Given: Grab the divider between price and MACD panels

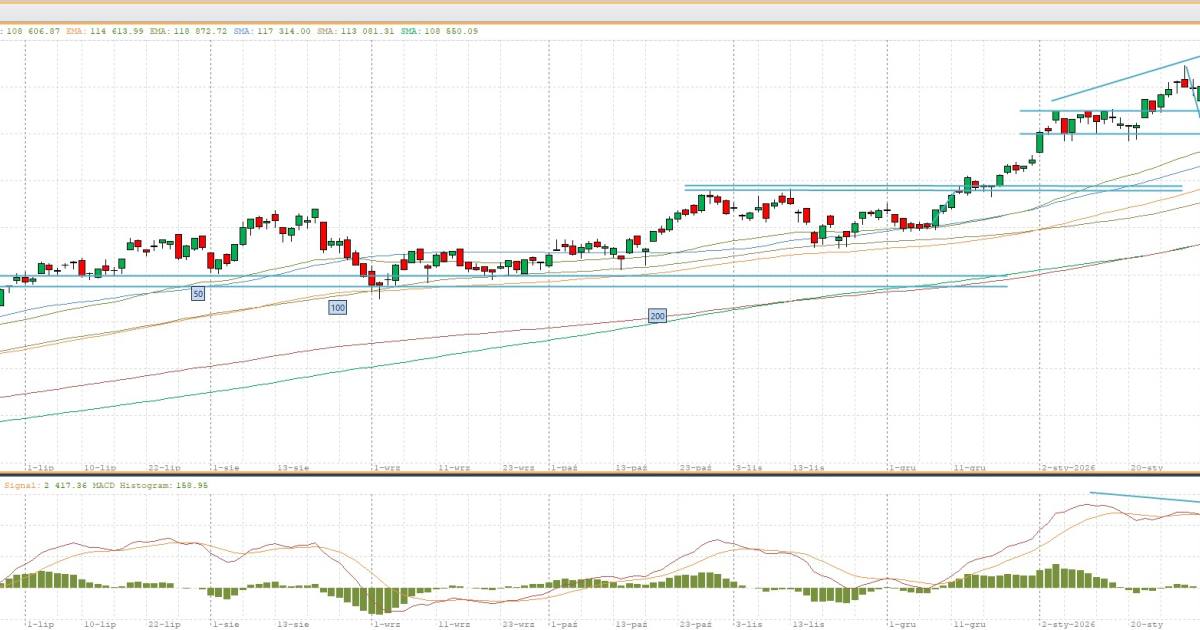Looking at the screenshot, I should [x=600, y=475].
